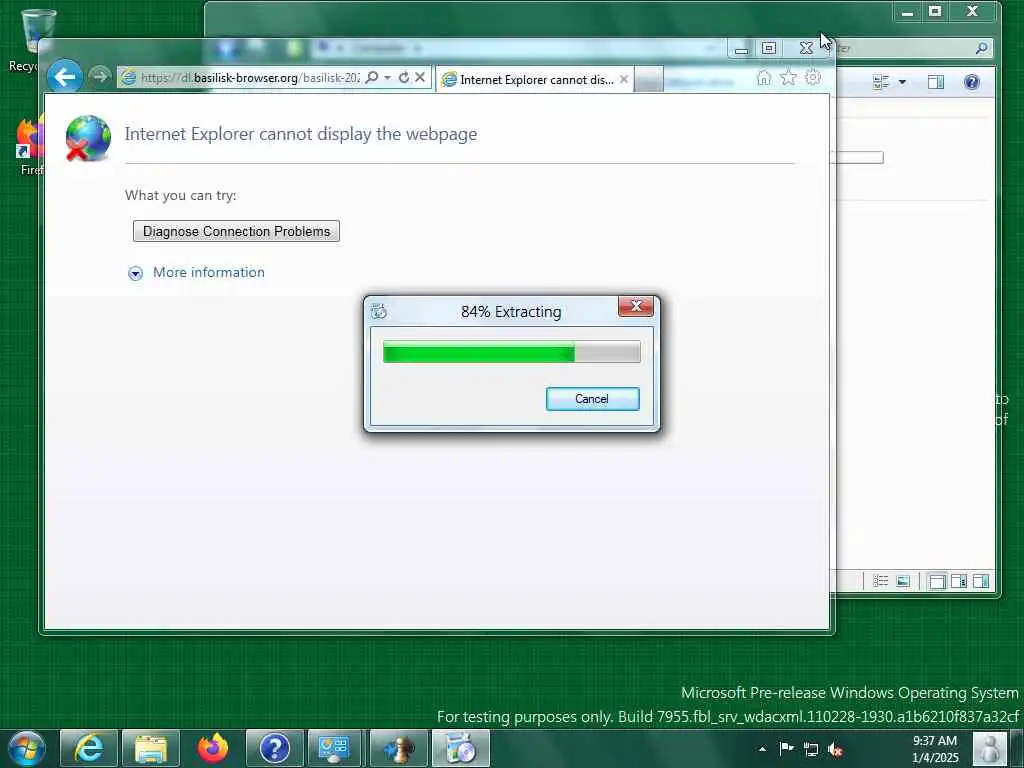Click the network tray icon
The width and height of the screenshot is (1024, 768).
[x=810, y=749]
